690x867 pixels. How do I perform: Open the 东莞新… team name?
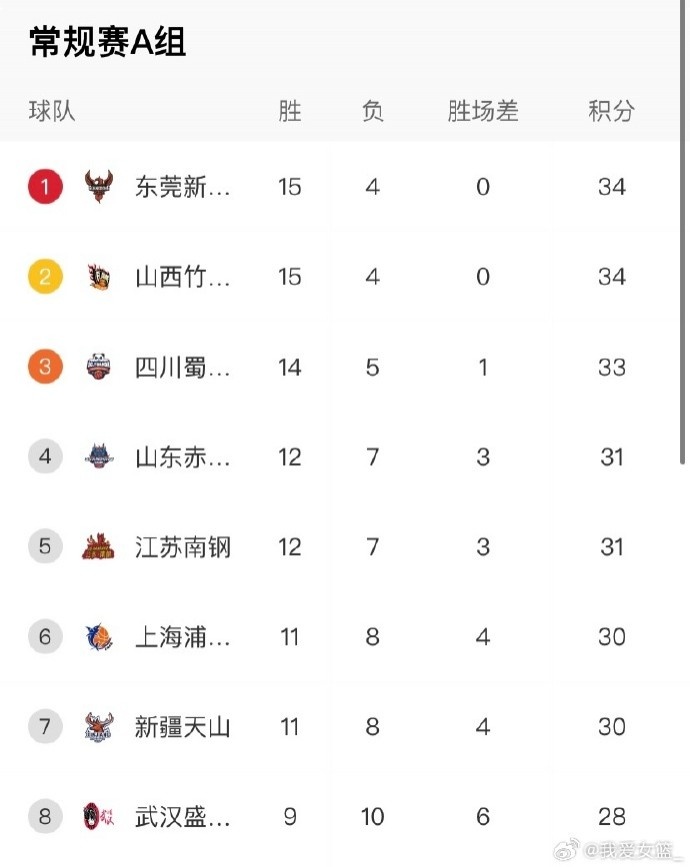tap(183, 187)
